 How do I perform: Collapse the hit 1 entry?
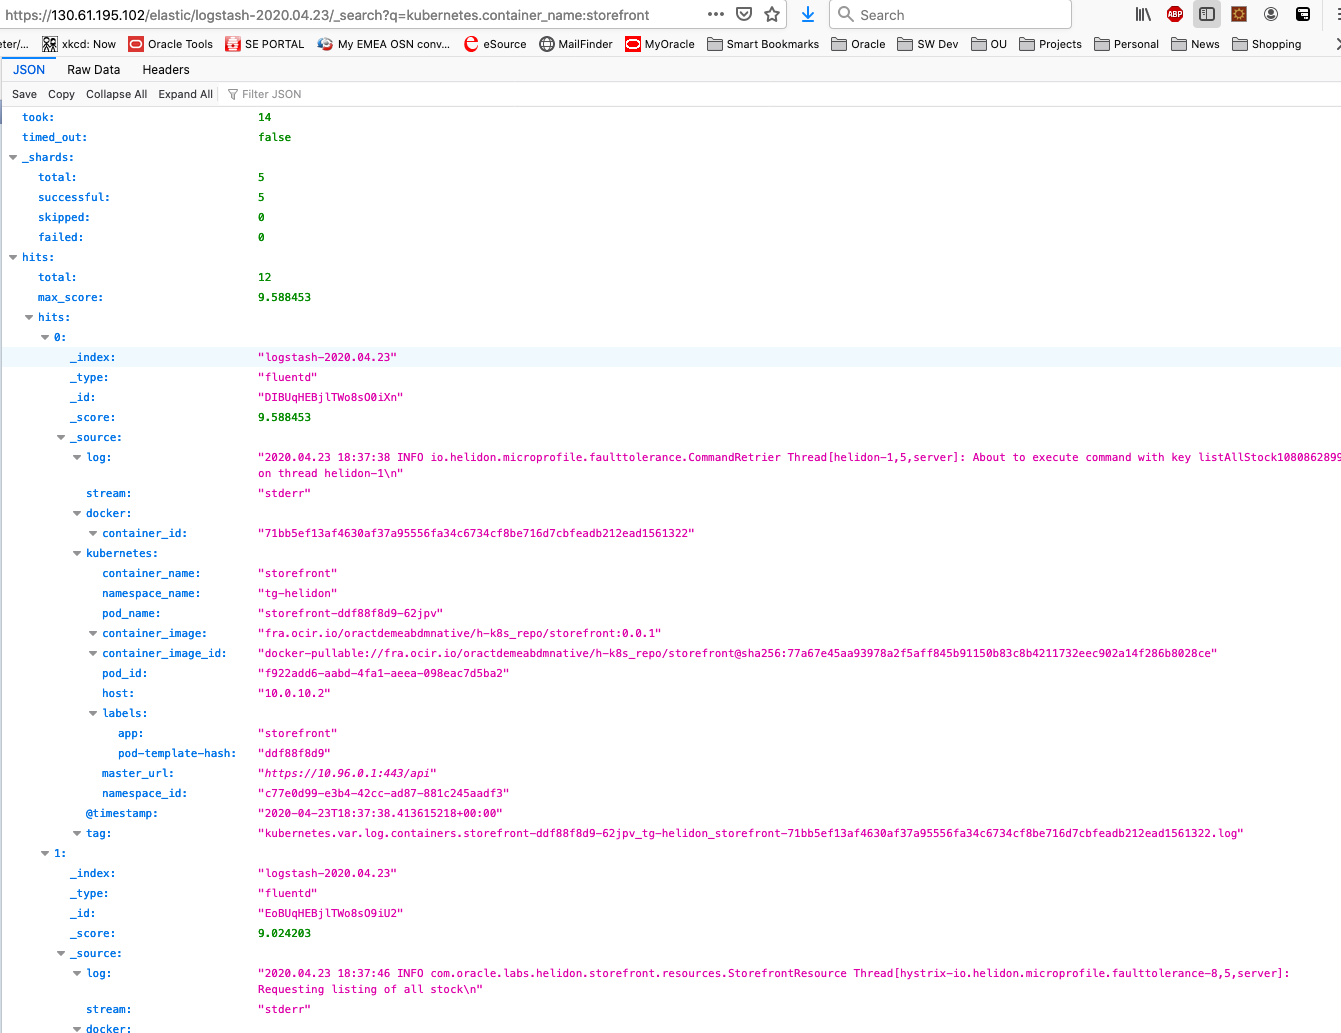[x=45, y=854]
